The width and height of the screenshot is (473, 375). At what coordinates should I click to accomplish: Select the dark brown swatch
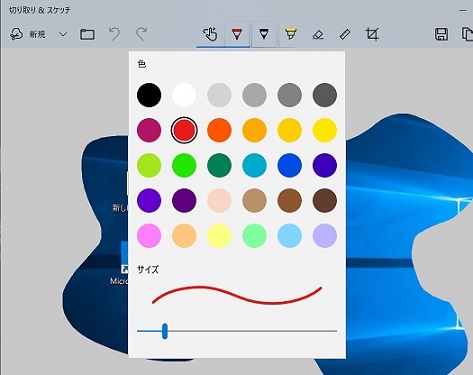coord(325,200)
